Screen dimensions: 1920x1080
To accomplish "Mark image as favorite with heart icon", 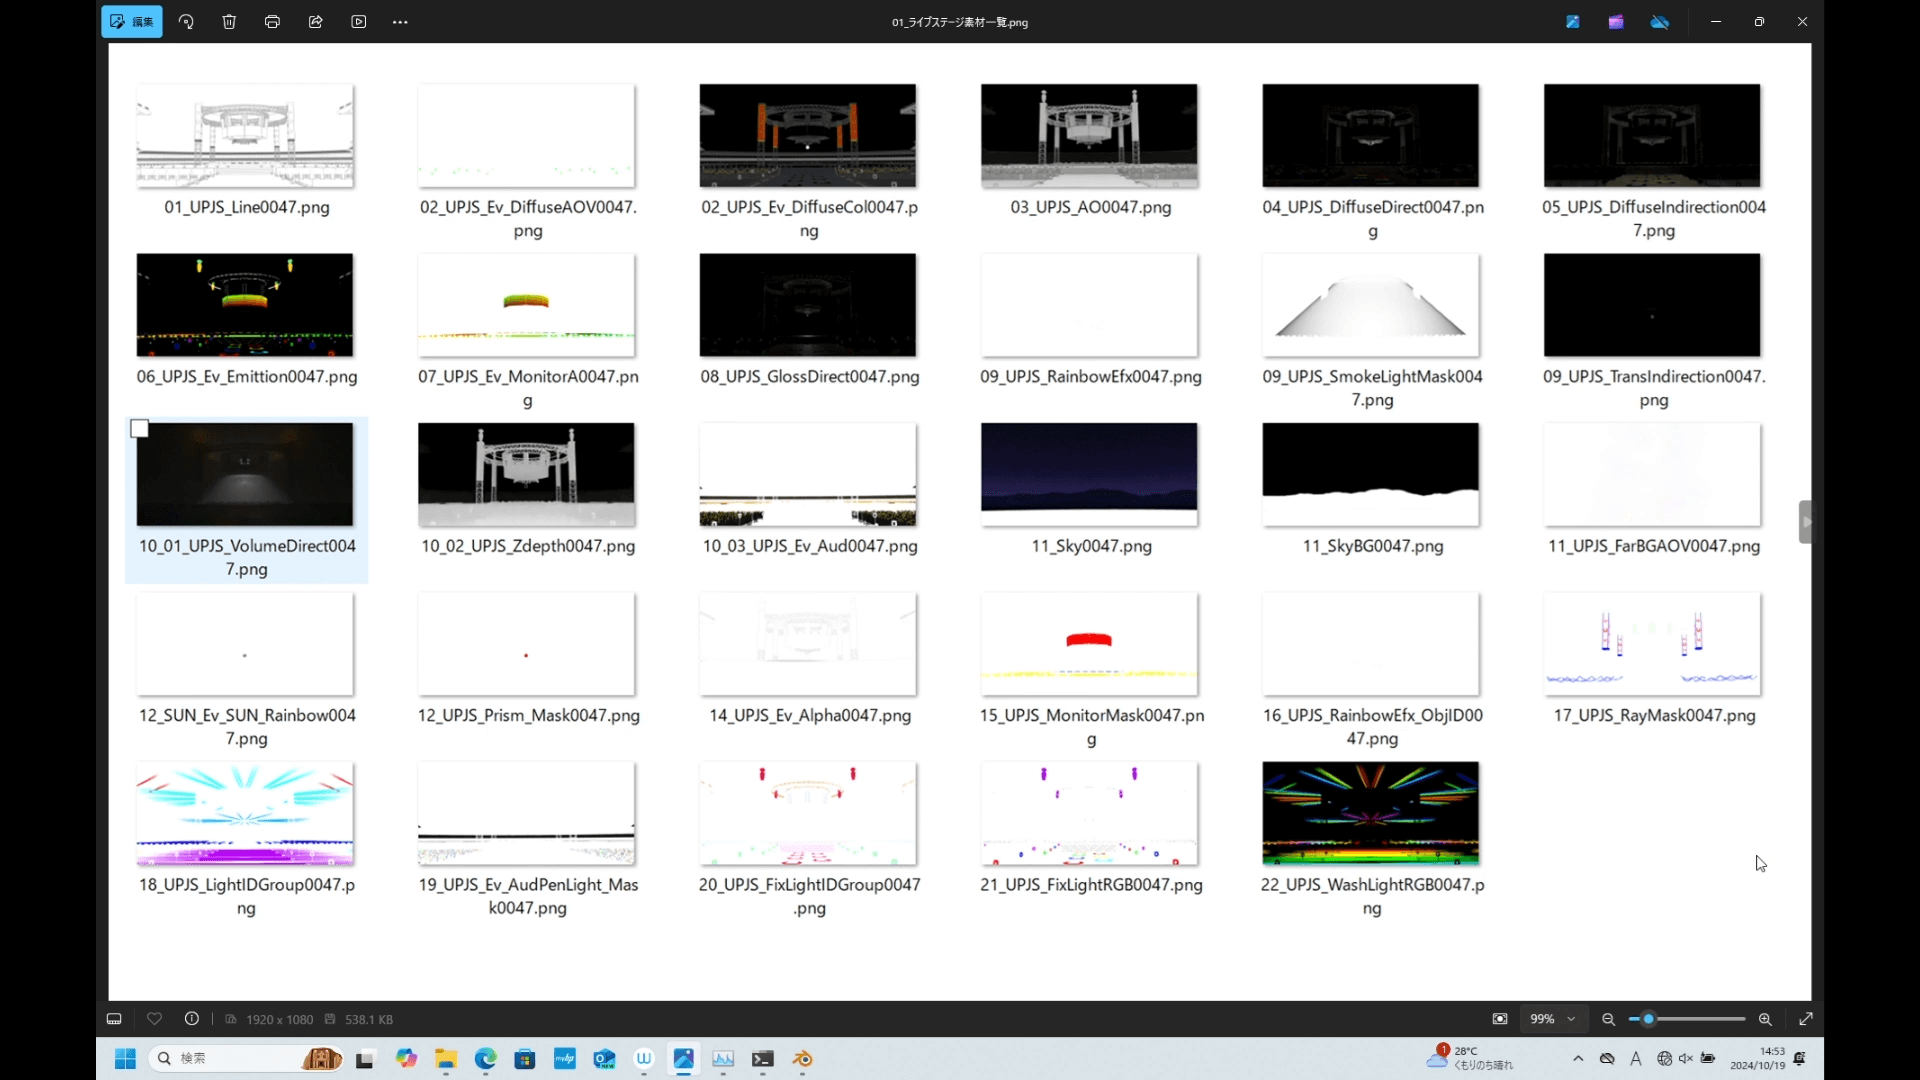I will [154, 1019].
